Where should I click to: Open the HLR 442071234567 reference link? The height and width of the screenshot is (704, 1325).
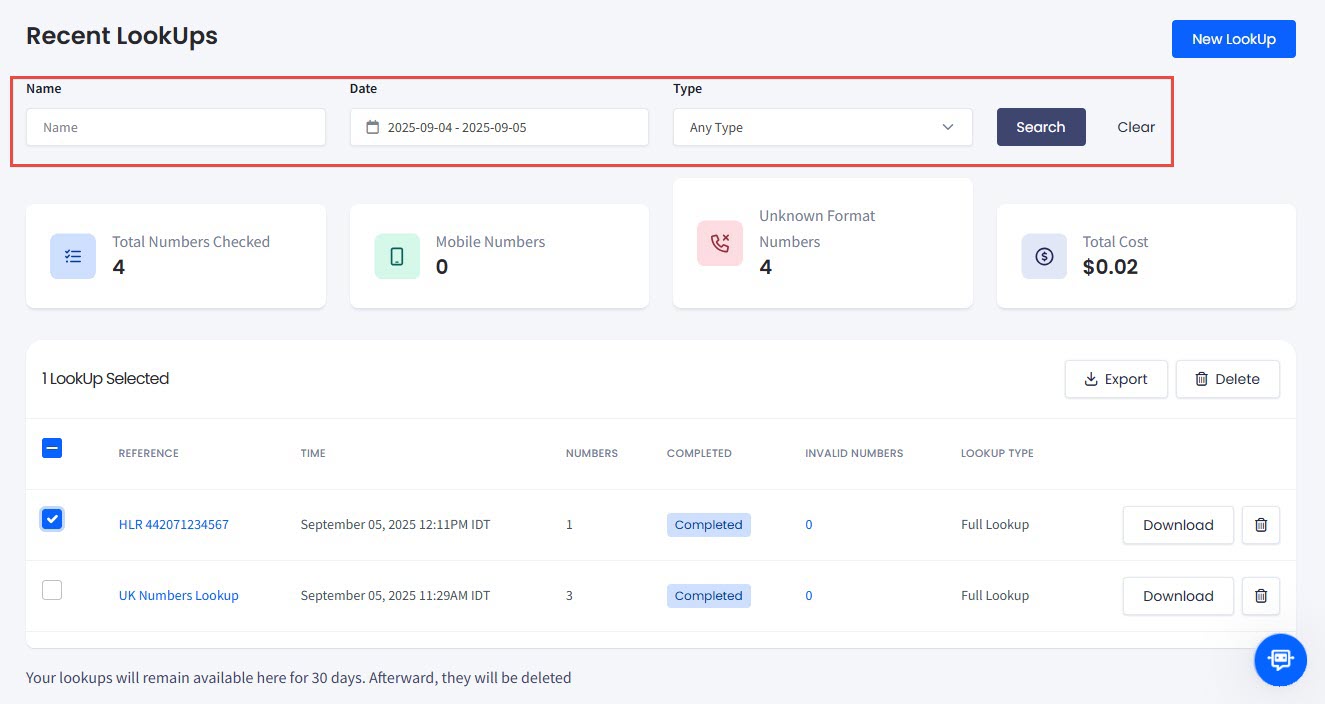click(174, 525)
